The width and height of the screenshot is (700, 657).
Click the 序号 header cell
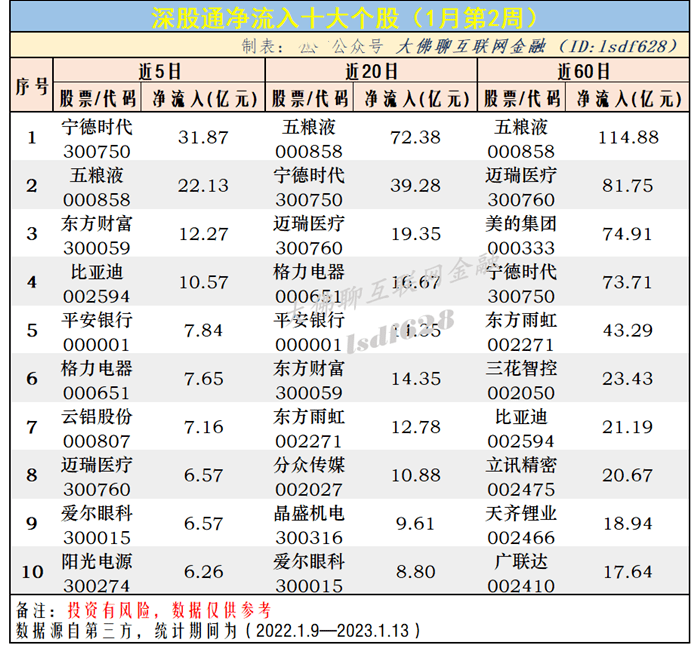tap(31, 85)
